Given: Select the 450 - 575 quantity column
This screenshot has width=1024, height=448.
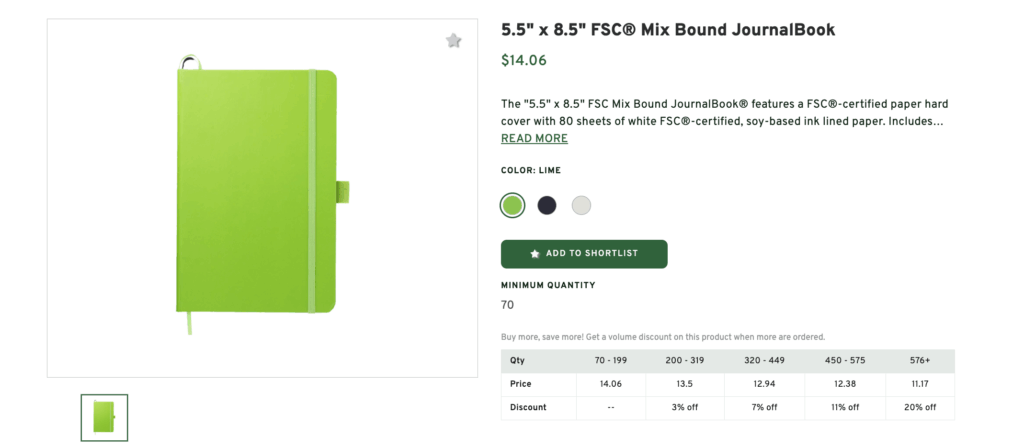Looking at the screenshot, I should [839, 360].
